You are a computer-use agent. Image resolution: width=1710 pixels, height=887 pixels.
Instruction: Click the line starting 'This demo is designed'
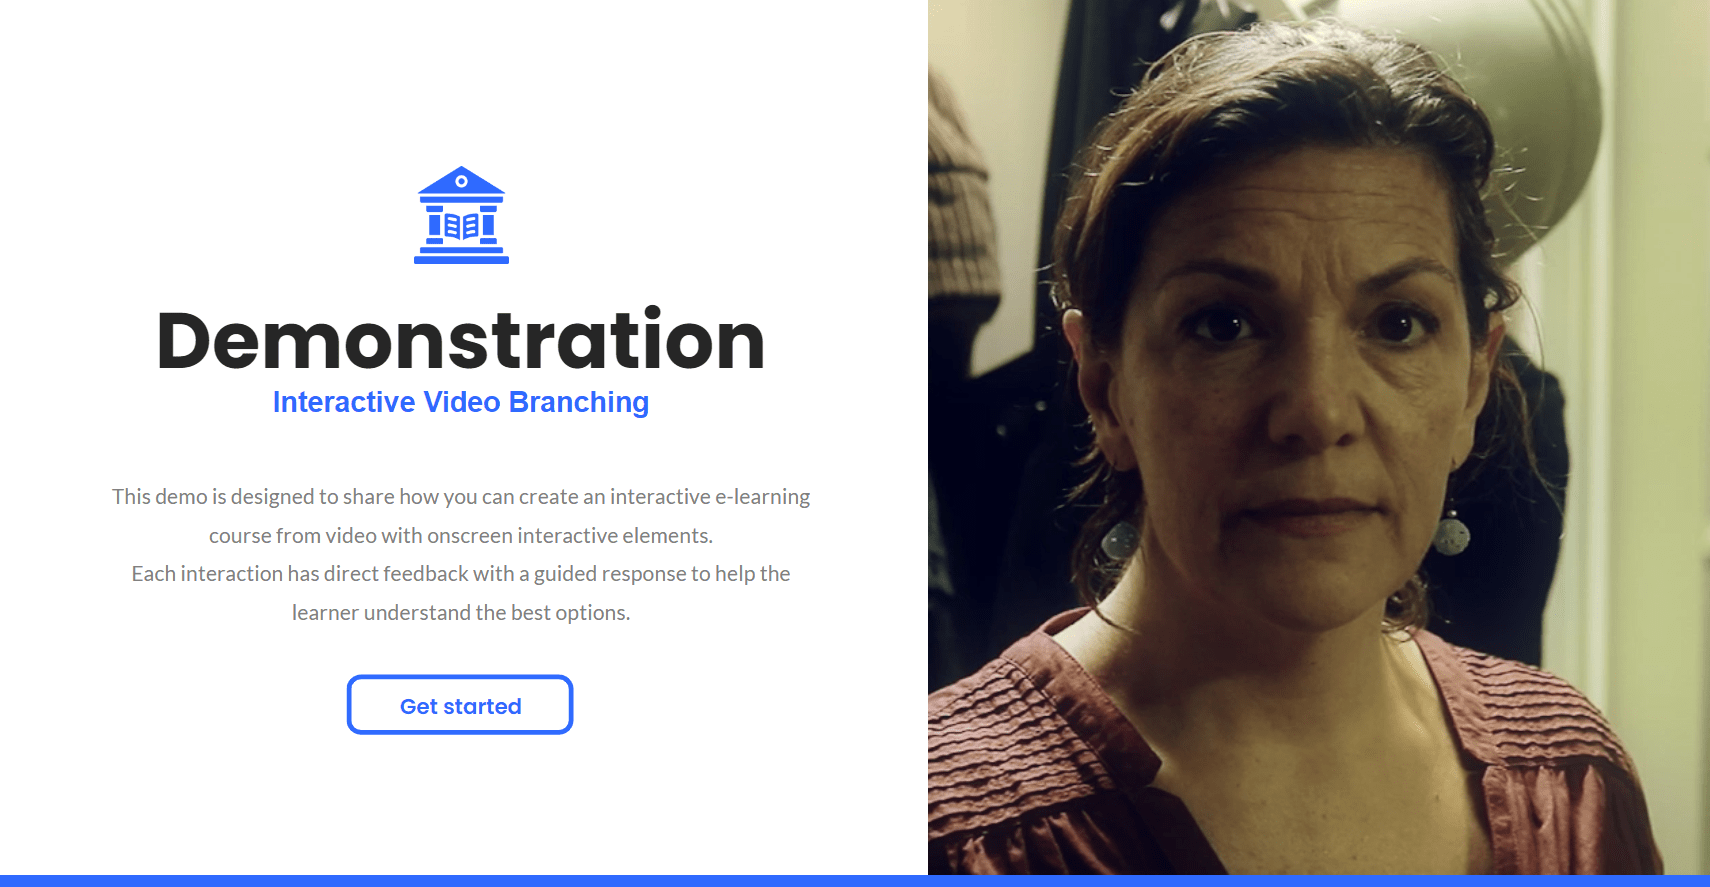tap(461, 497)
